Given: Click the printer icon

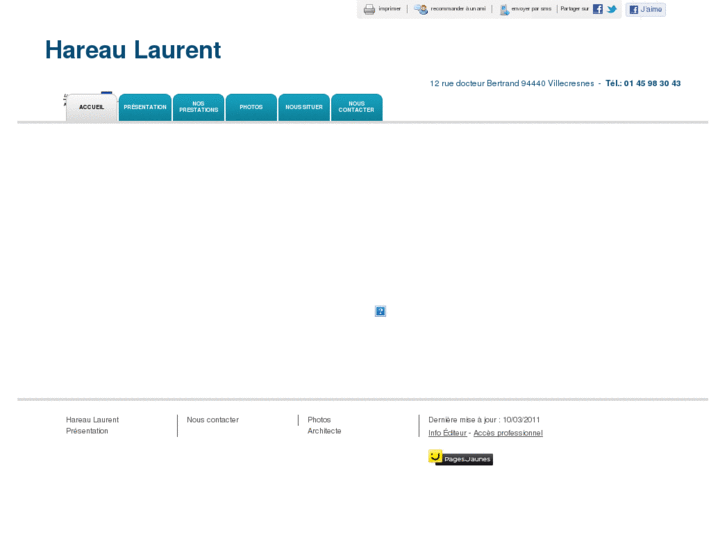Looking at the screenshot, I should pos(369,9).
